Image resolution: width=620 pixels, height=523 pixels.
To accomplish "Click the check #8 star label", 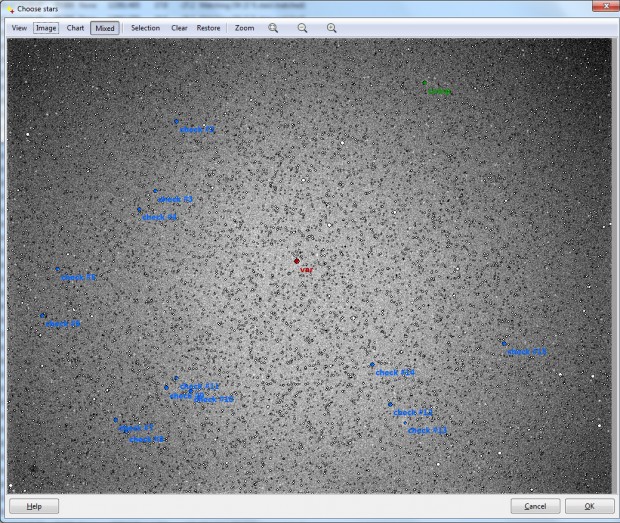I will 146,440.
